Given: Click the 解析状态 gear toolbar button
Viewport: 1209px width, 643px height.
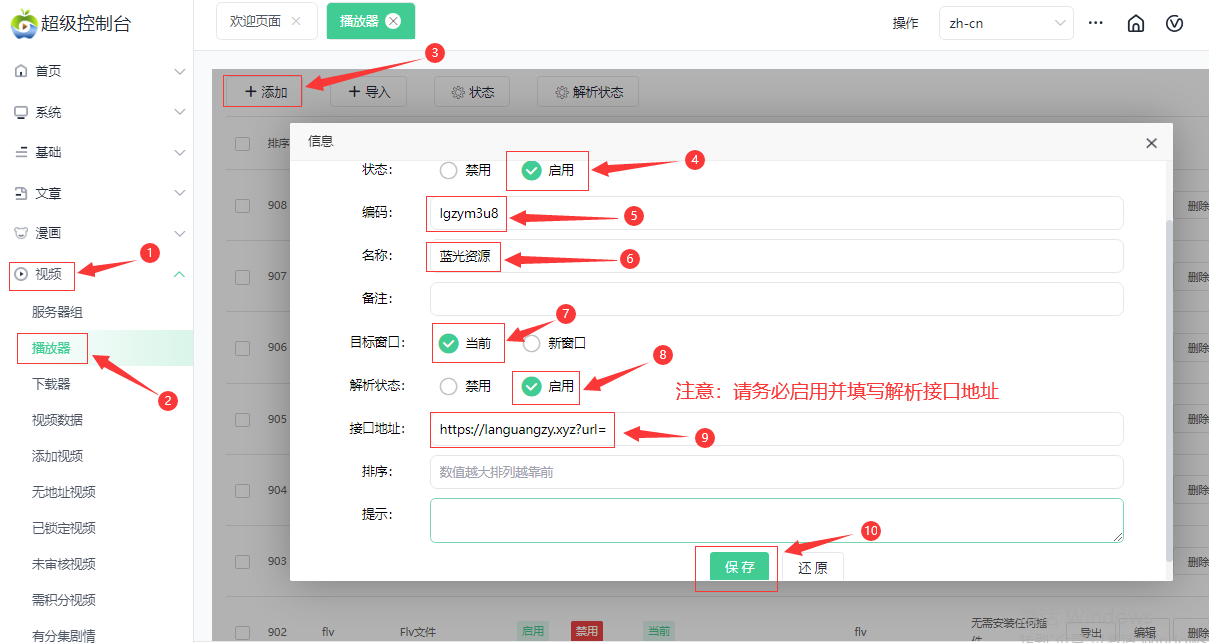Looking at the screenshot, I should tap(588, 92).
